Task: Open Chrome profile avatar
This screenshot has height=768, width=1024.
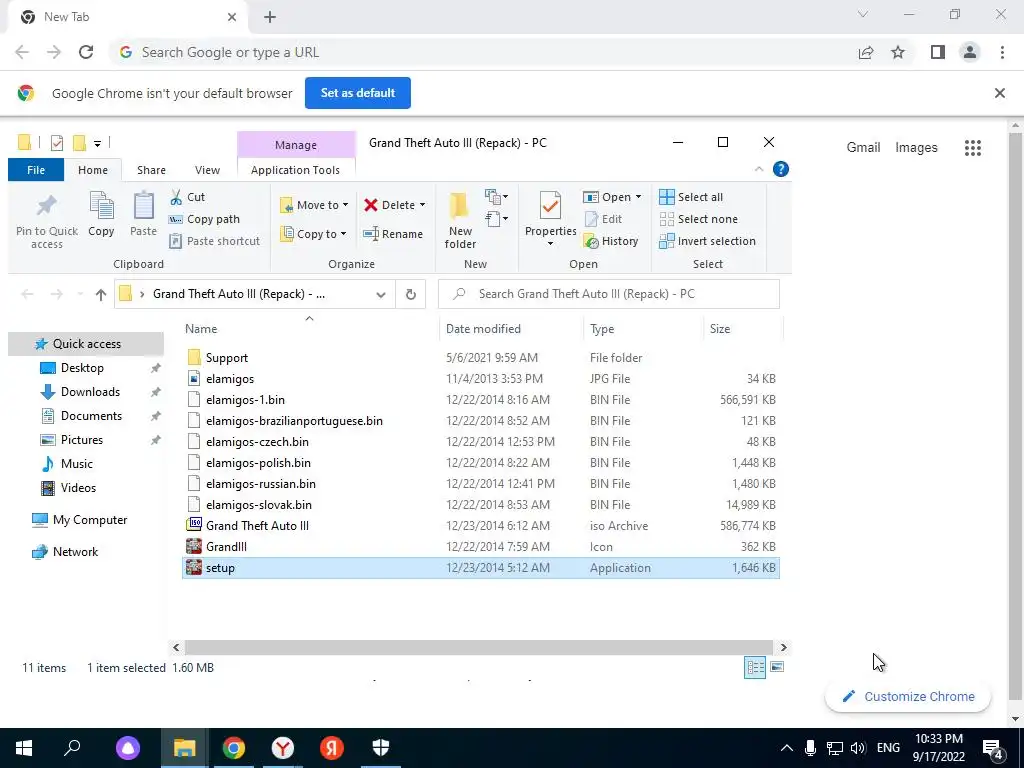Action: tap(970, 52)
